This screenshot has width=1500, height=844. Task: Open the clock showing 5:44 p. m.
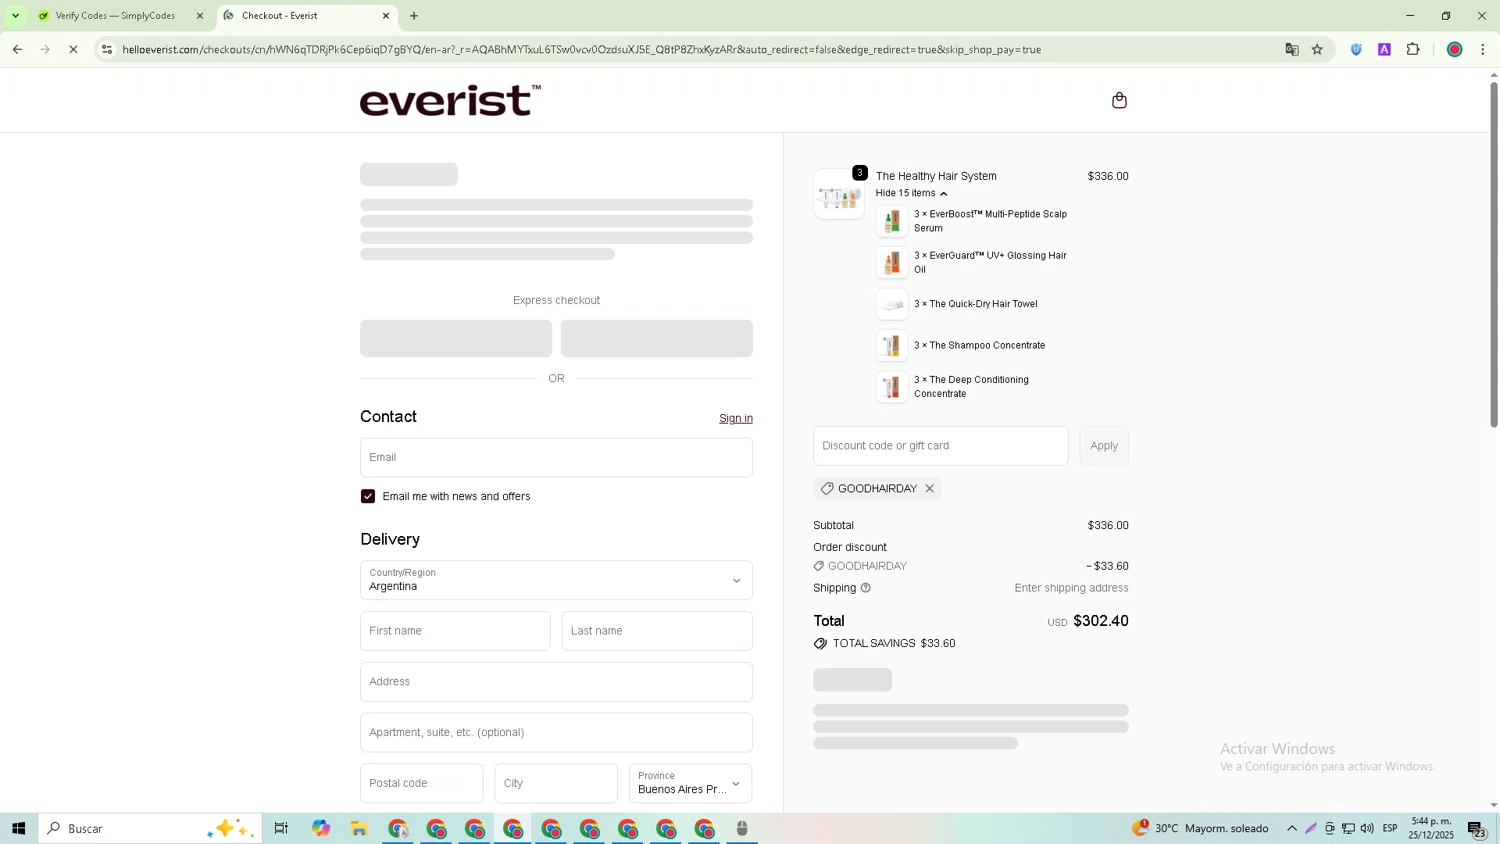coord(1431,828)
